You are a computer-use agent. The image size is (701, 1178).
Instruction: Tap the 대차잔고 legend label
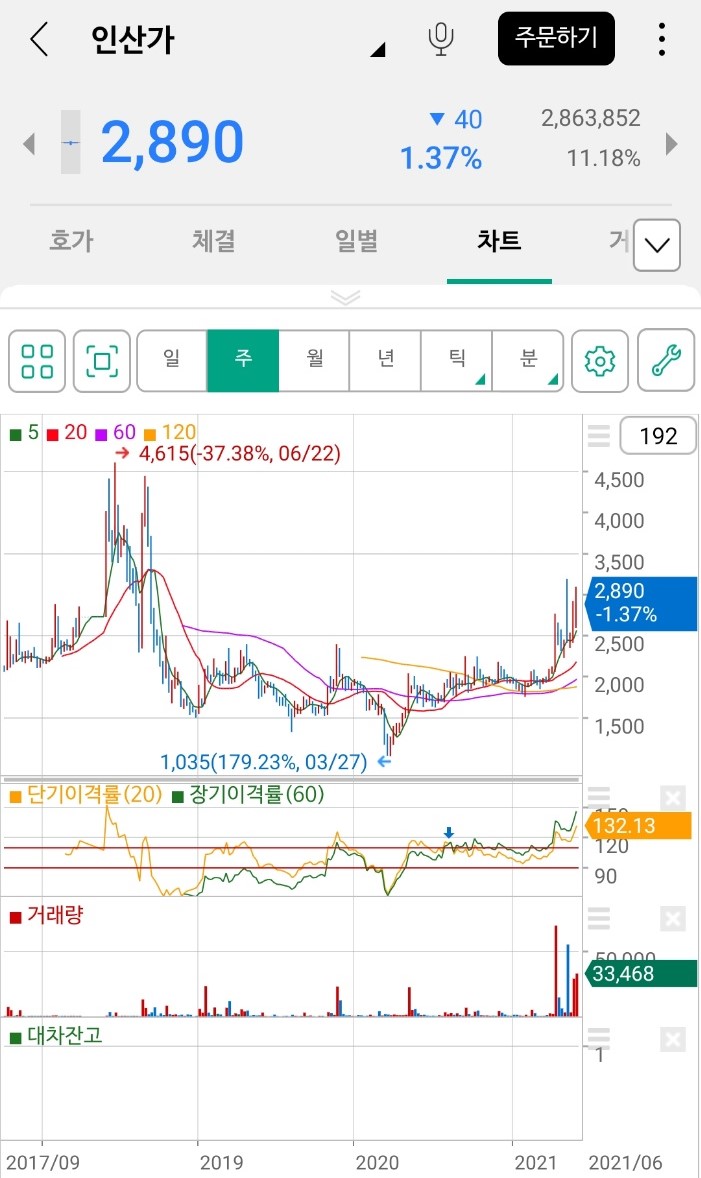point(56,1036)
